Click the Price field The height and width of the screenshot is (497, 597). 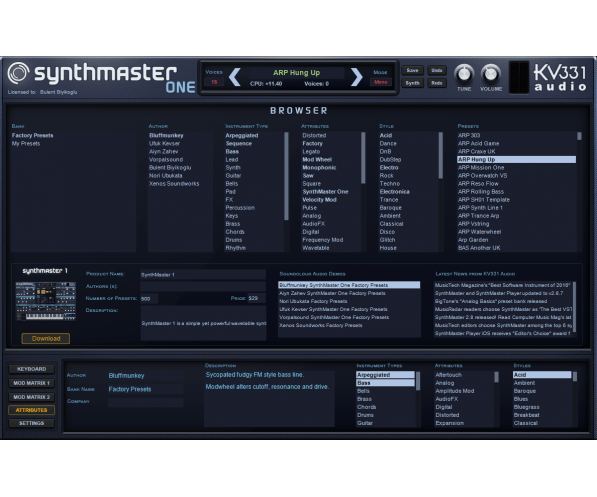pos(257,299)
